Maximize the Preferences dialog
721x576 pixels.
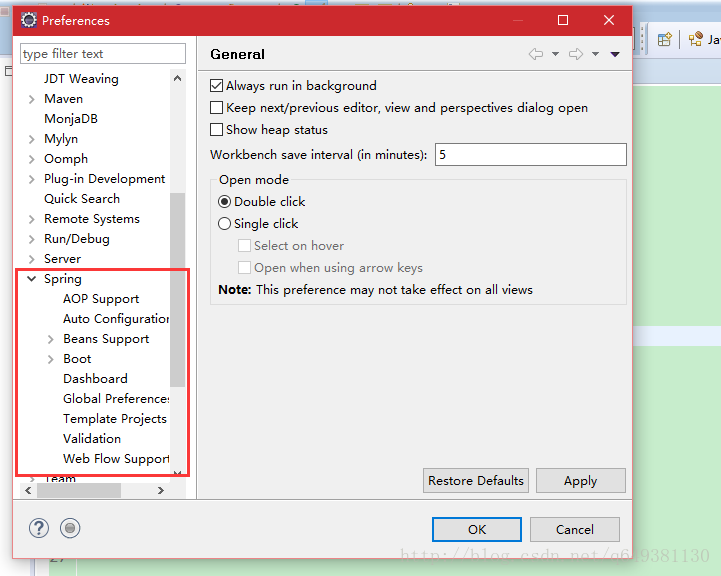[563, 20]
